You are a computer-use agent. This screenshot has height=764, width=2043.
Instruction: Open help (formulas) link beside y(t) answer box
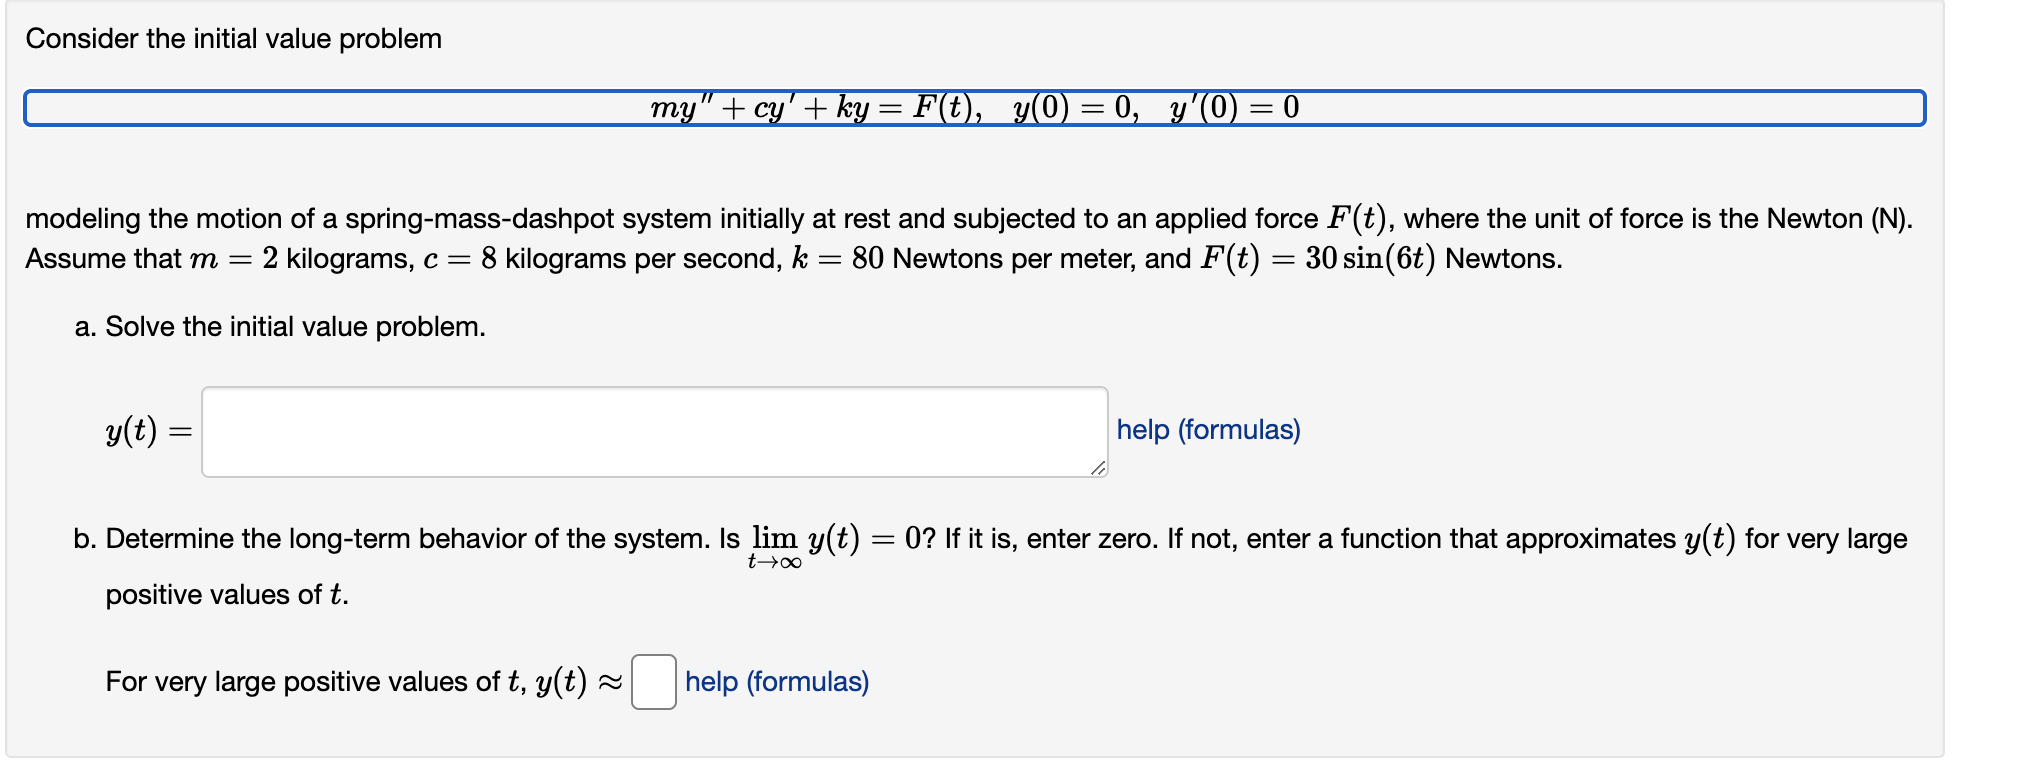[x=1207, y=430]
